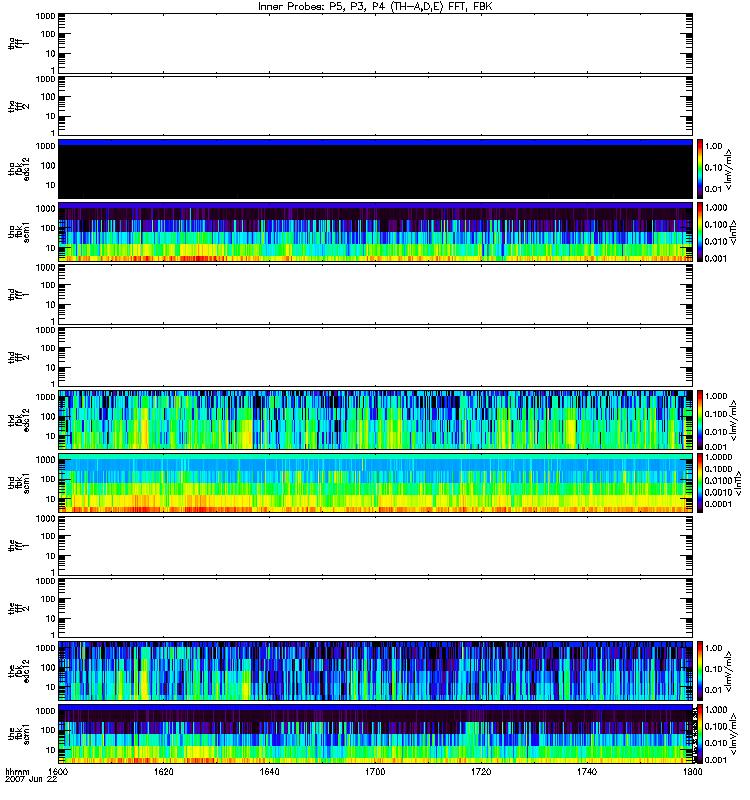Select the thd fbk scm1 spectrogram panel
Viewport: 750px width, 800px height.
click(376, 483)
